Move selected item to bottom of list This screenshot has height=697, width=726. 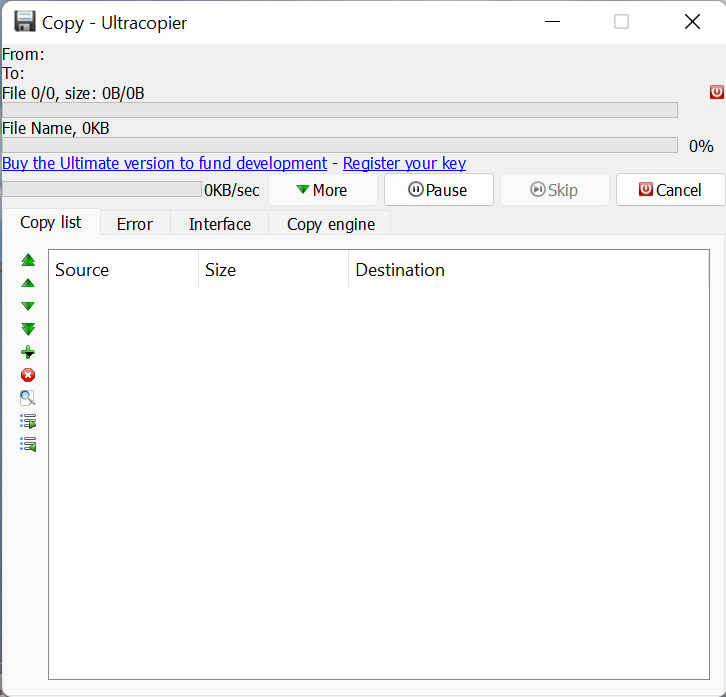click(28, 329)
